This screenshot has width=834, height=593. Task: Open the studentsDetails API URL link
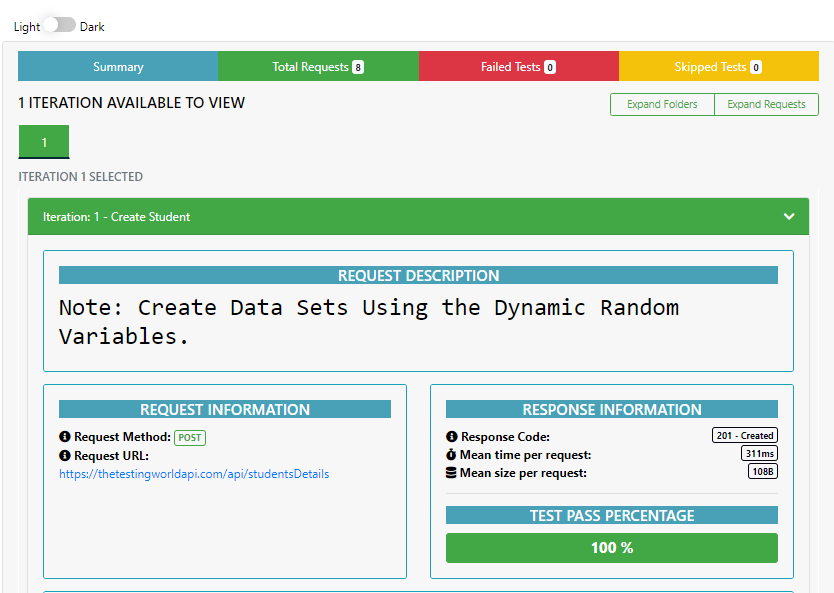[194, 474]
